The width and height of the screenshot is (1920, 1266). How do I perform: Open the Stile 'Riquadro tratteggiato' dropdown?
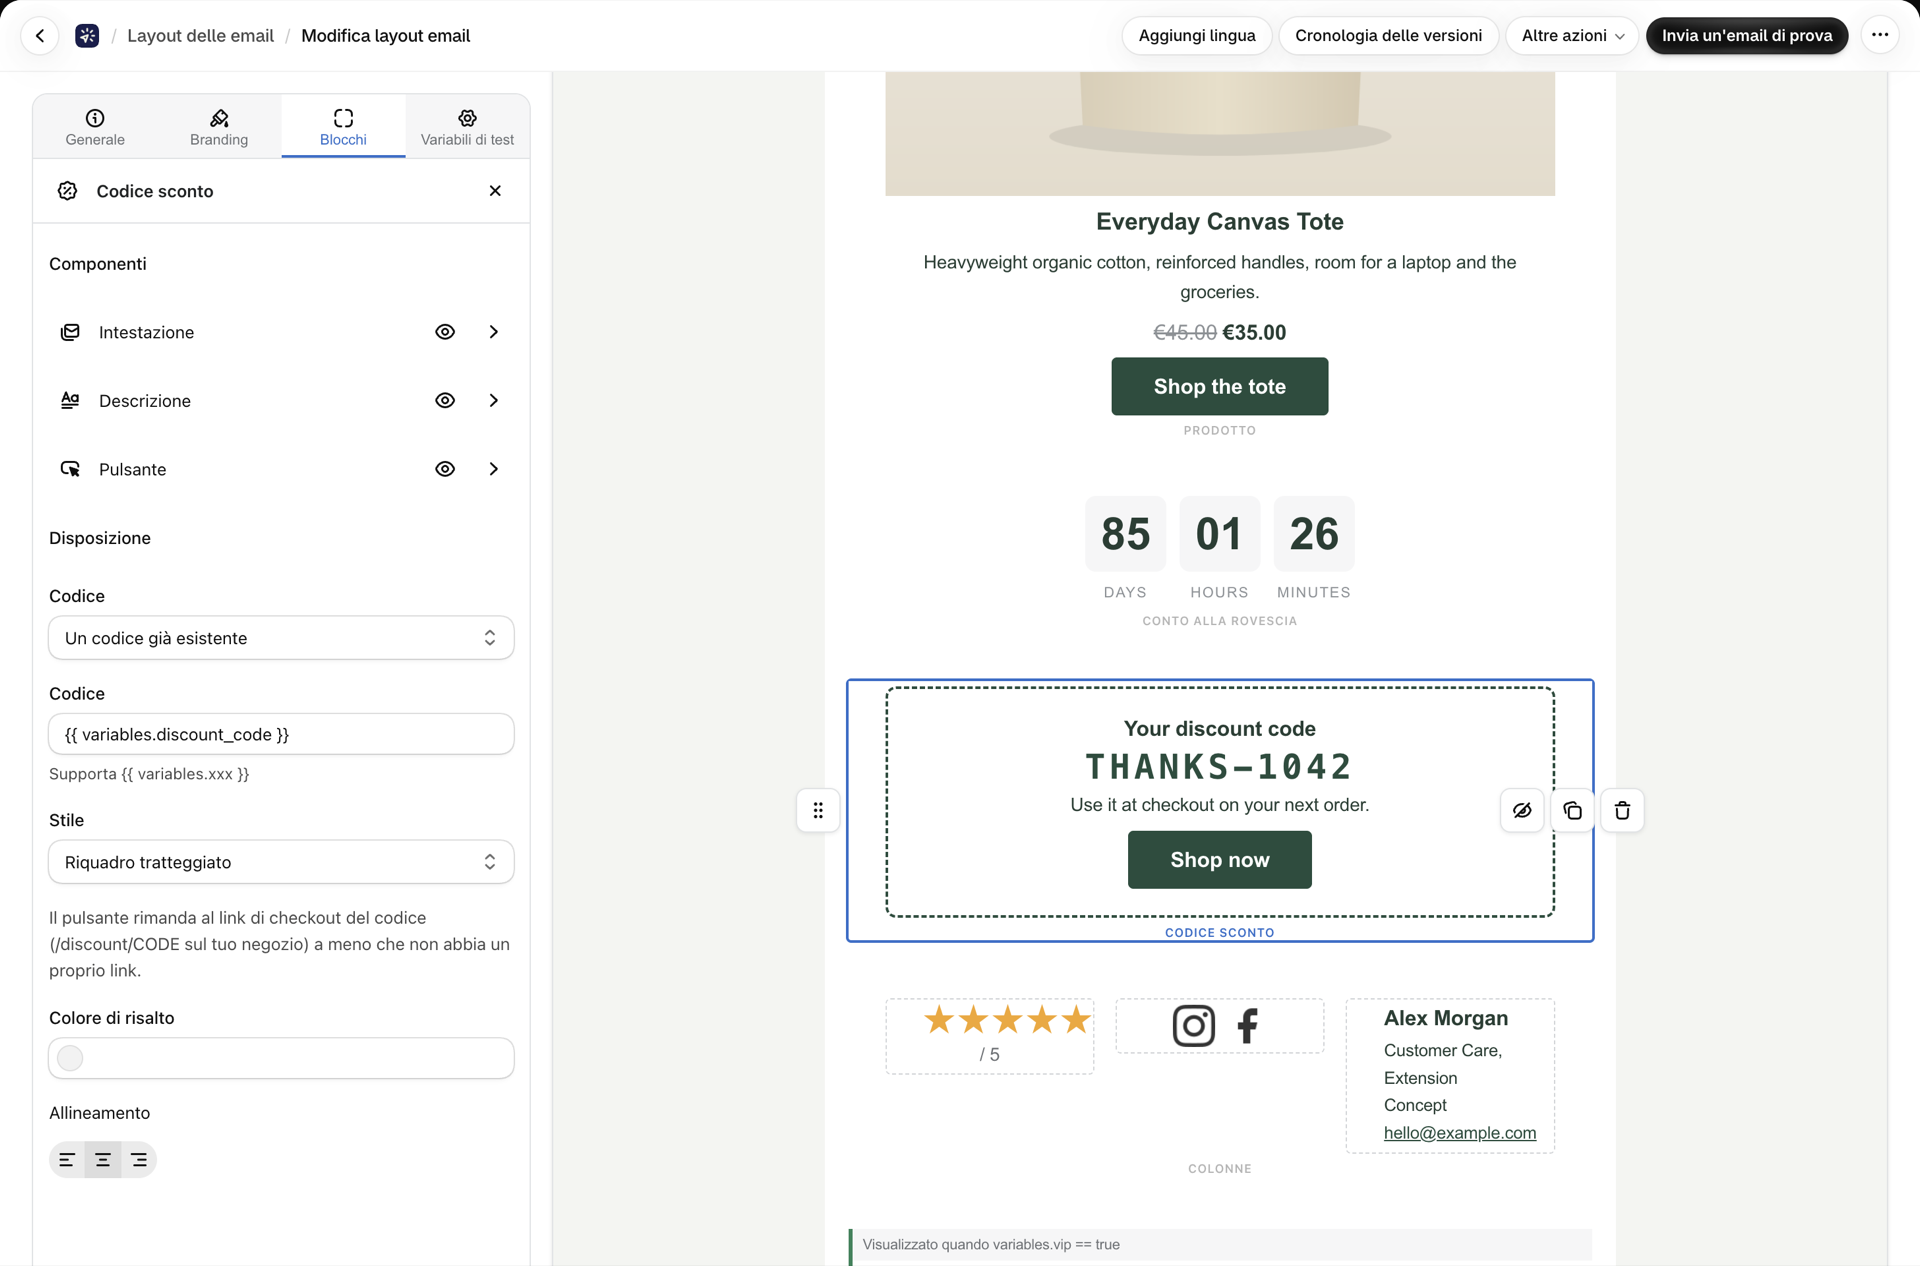coord(281,862)
